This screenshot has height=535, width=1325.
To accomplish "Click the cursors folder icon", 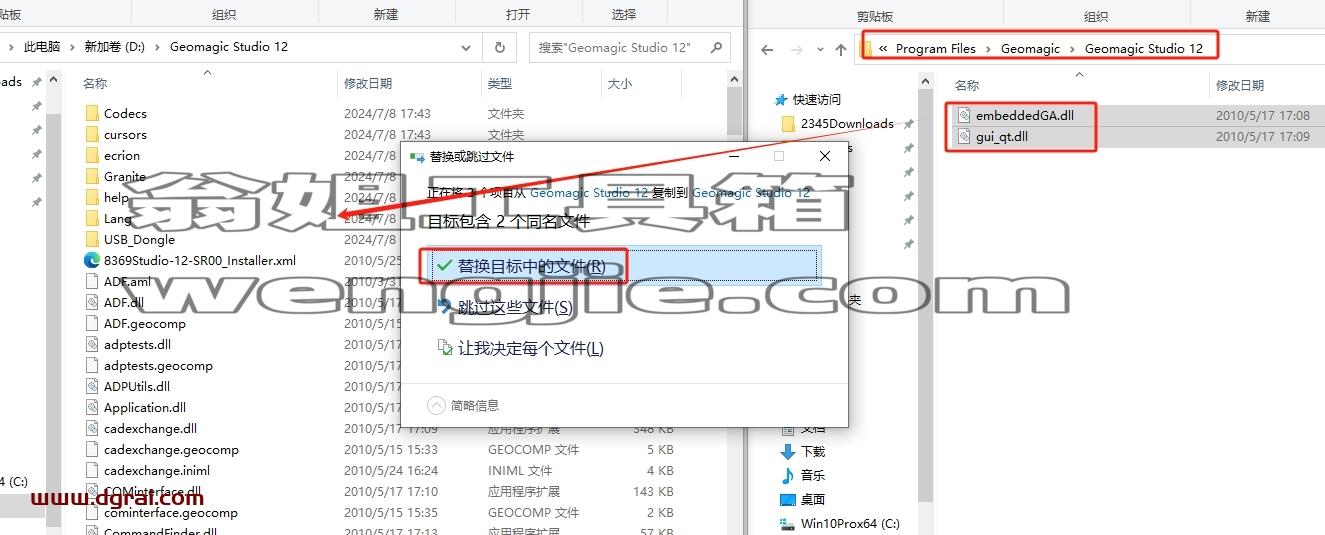I will tap(92, 134).
